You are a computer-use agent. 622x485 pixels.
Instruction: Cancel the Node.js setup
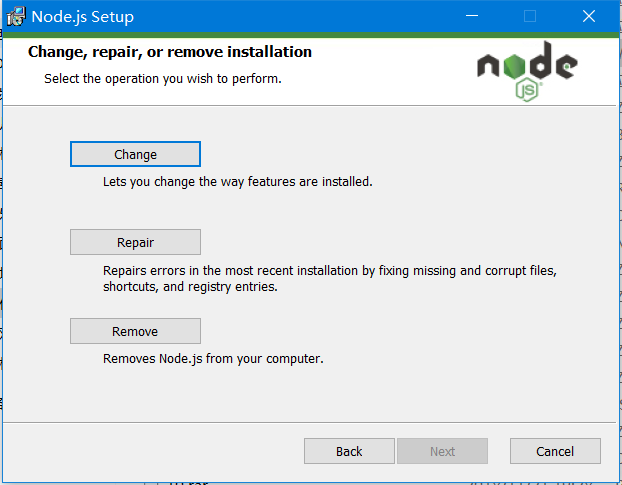[555, 451]
